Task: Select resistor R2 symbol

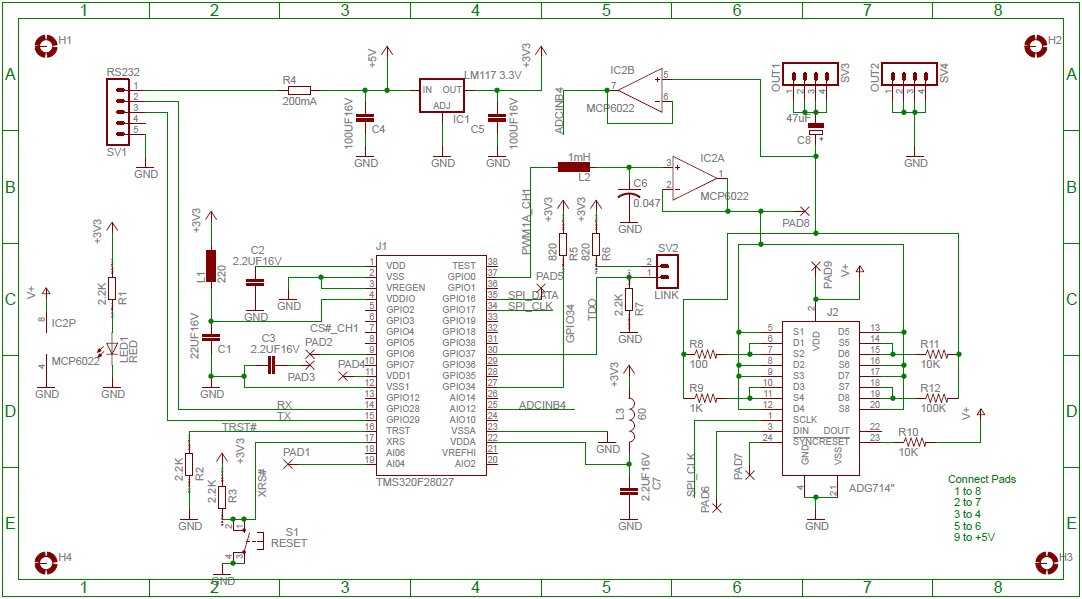Action: pyautogui.click(x=188, y=466)
